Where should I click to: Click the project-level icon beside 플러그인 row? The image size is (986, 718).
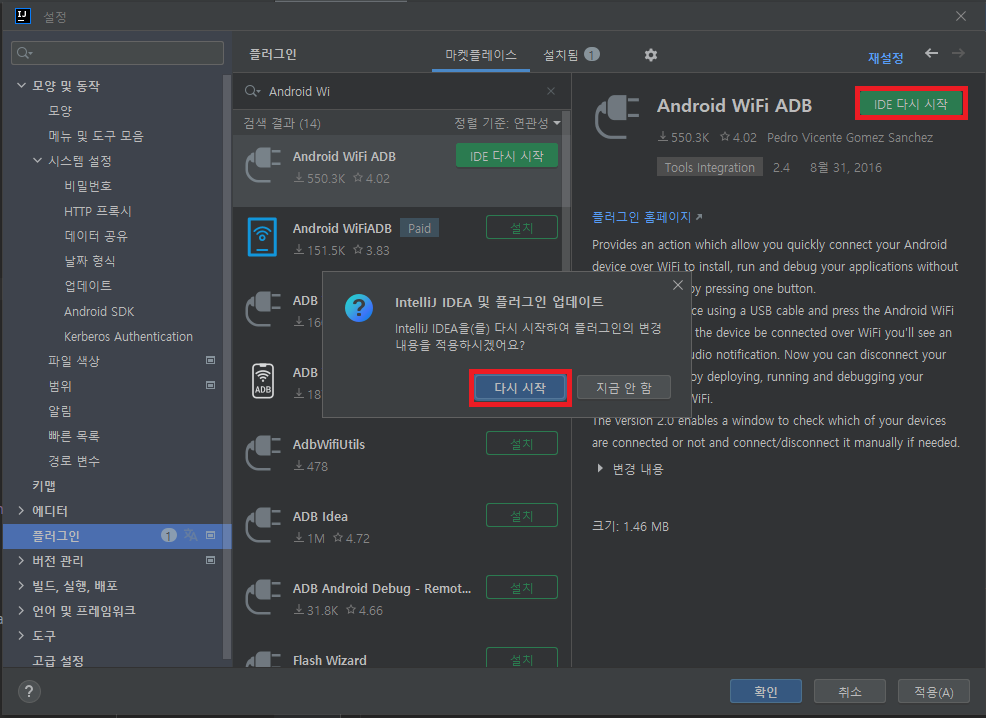click(211, 535)
